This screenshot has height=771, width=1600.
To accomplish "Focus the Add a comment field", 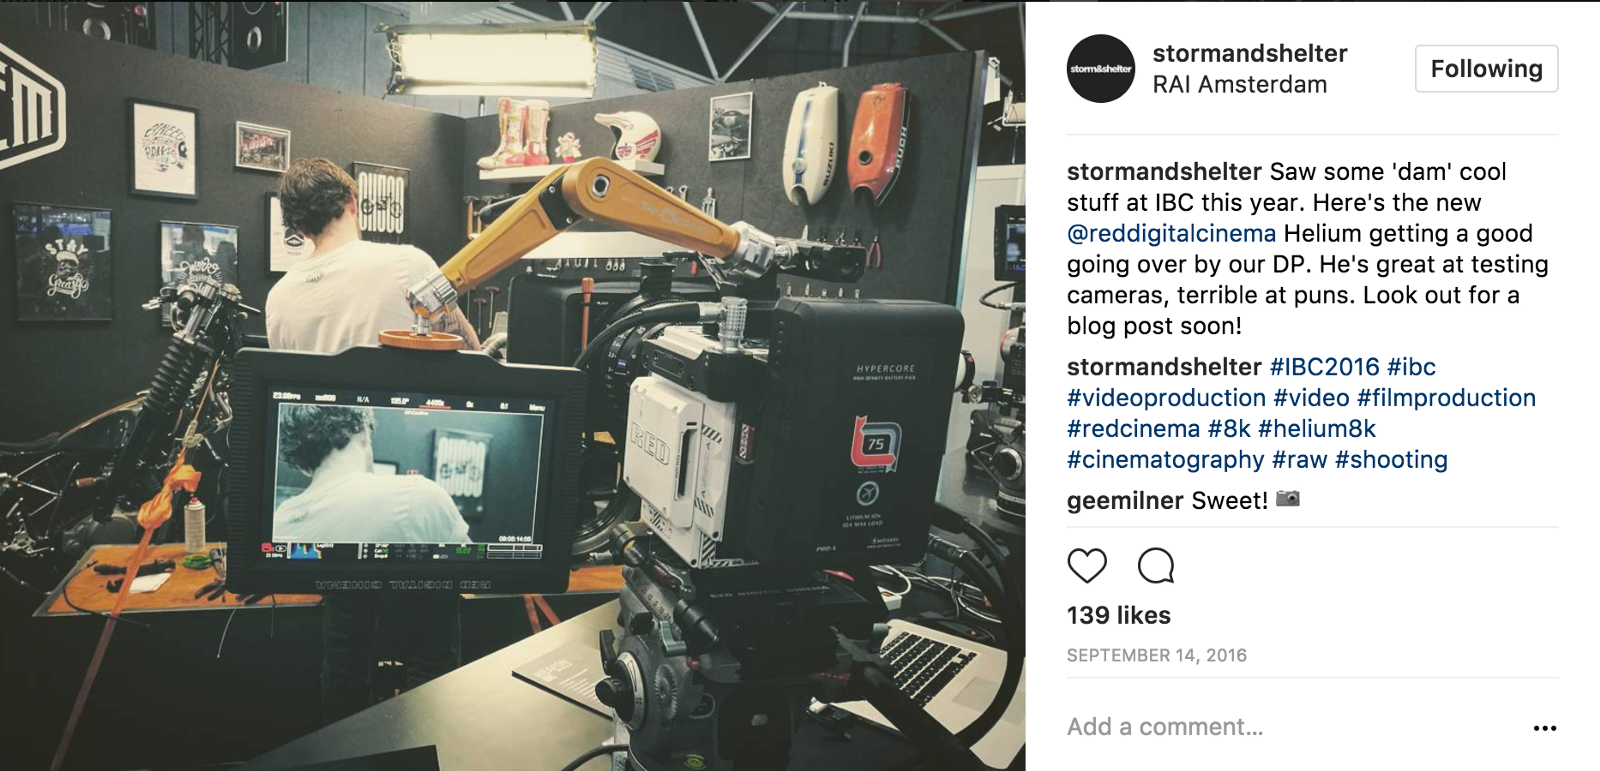I will [x=1290, y=727].
